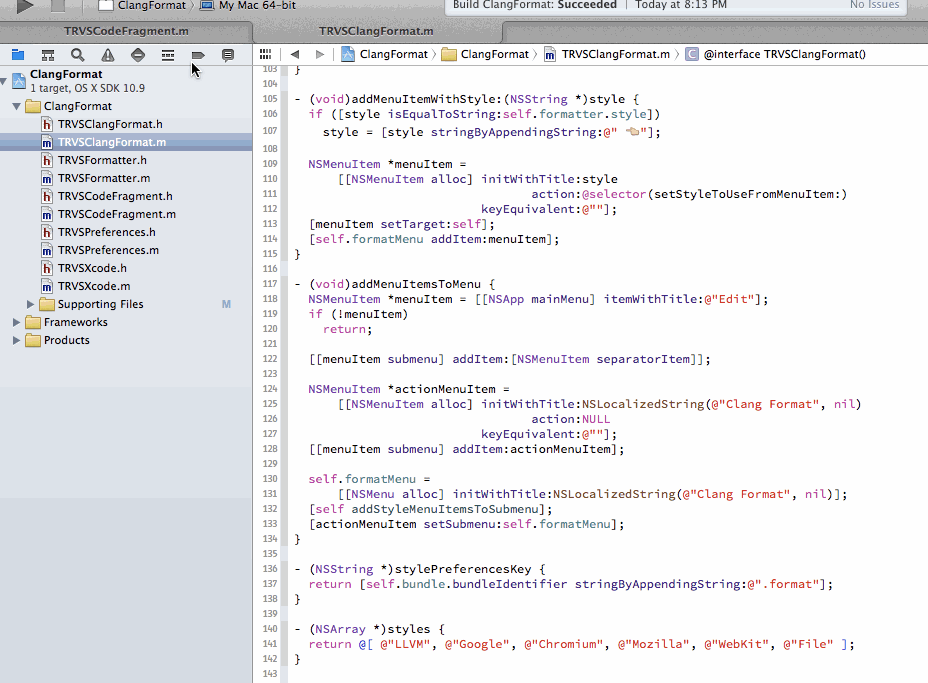Click No Issues status indicator
This screenshot has height=683, width=928.
[x=874, y=5]
